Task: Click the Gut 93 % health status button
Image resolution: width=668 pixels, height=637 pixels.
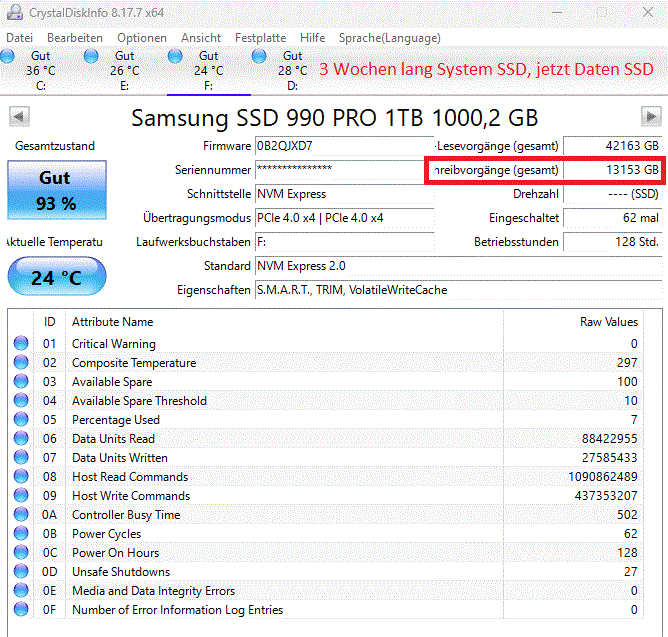Action: 57,190
